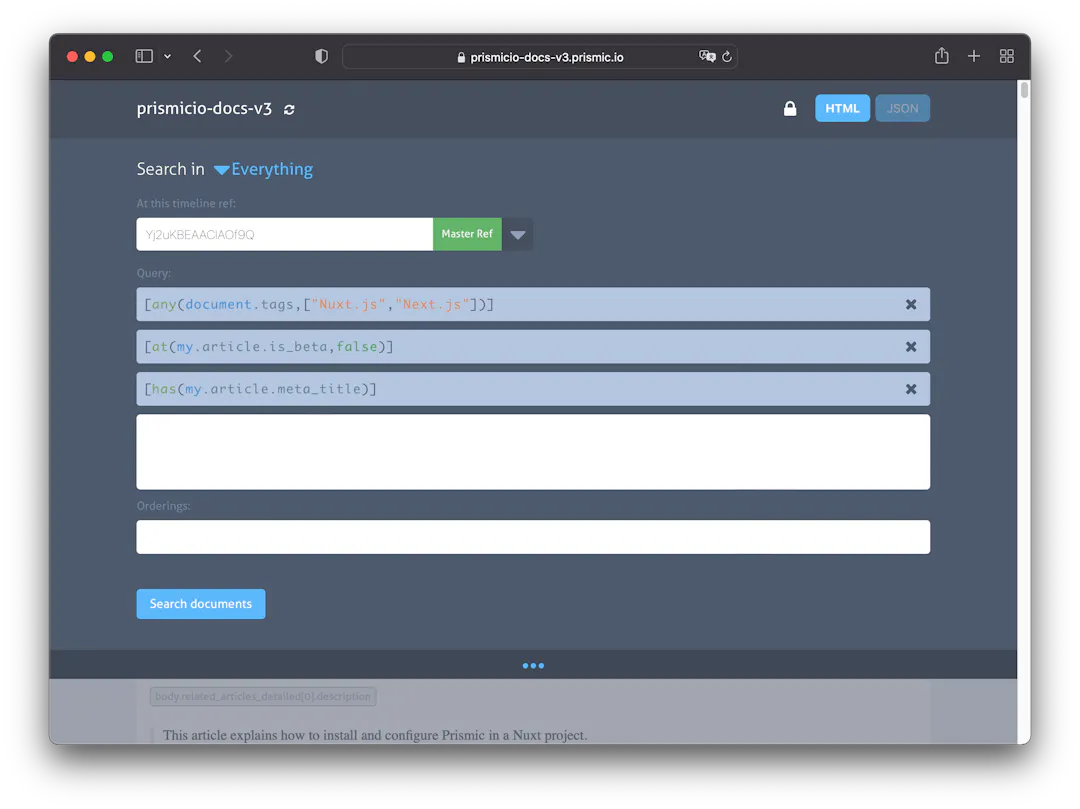This screenshot has height=809, width=1080.
Task: Click the Master Ref button
Action: (467, 233)
